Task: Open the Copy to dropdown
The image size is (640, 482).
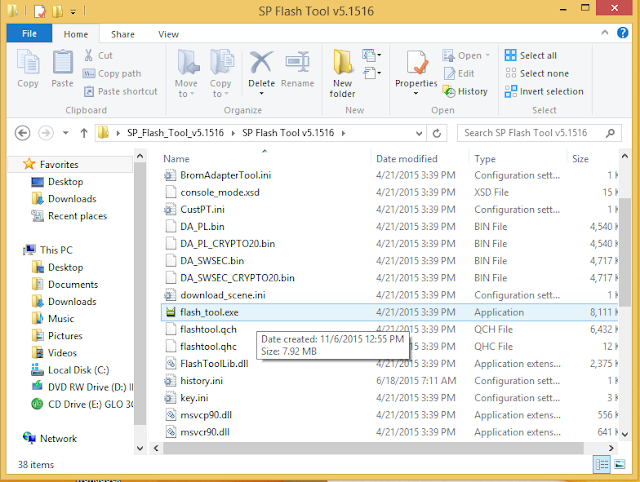Action: 221,73
